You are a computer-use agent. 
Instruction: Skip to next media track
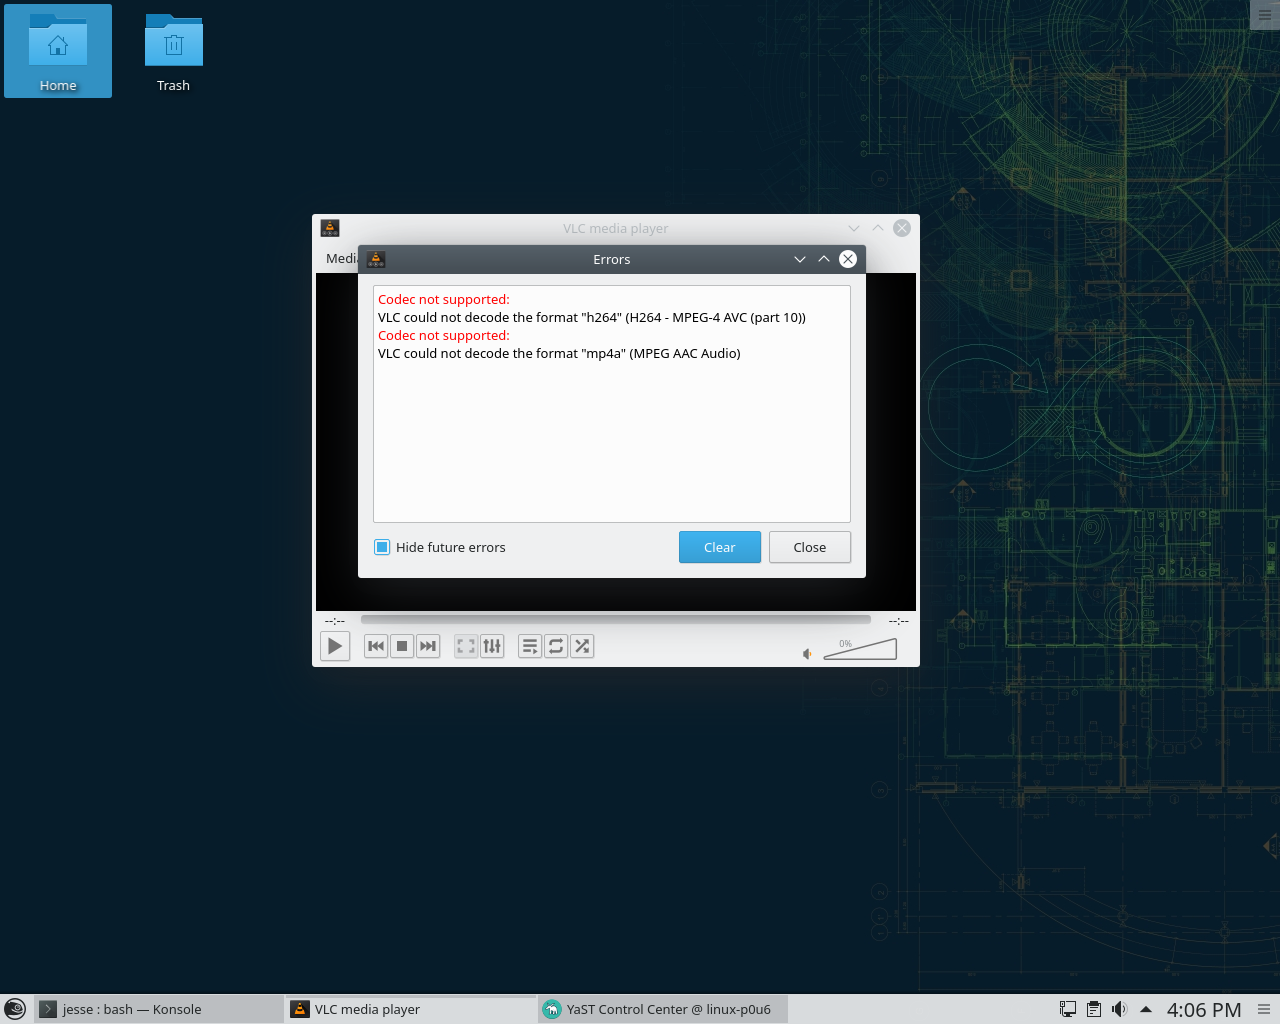[428, 646]
